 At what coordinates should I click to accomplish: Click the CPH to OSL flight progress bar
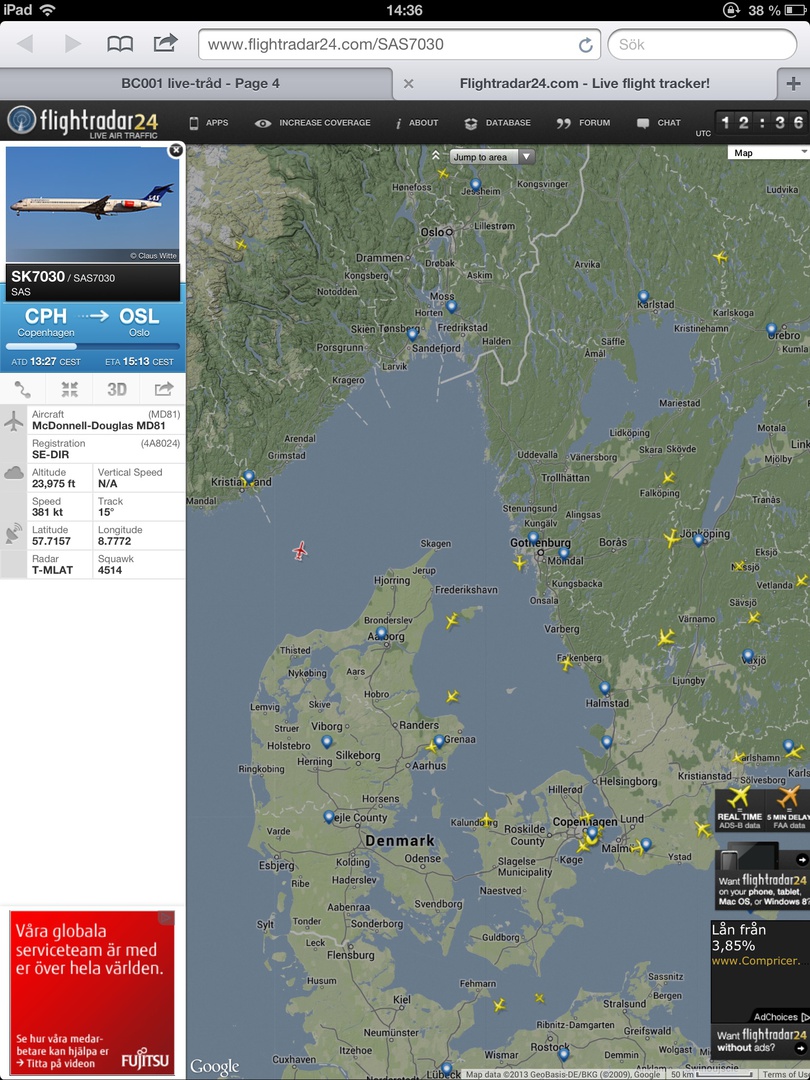tap(93, 346)
